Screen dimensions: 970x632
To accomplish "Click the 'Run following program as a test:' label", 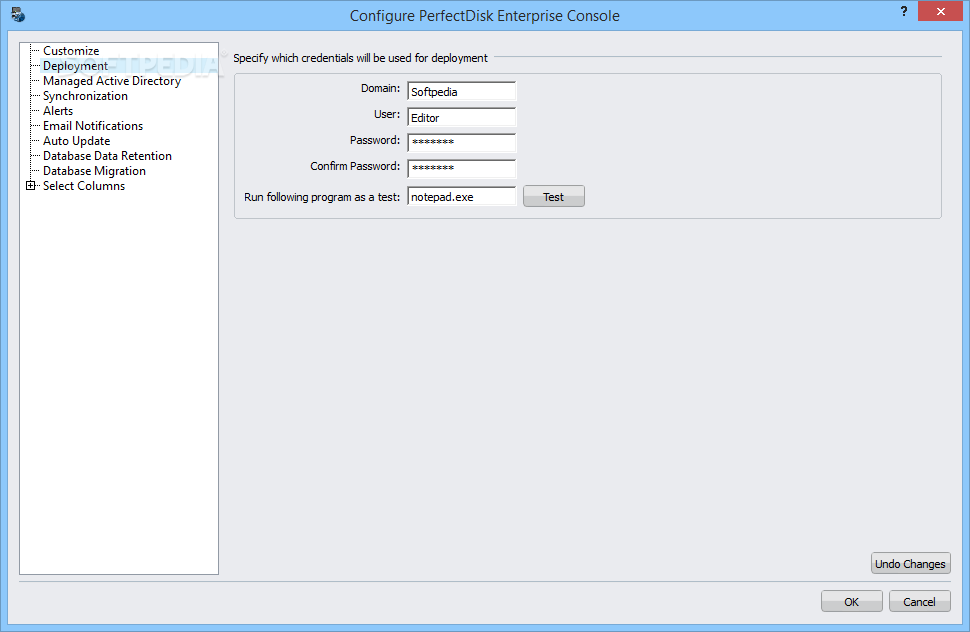I will pos(322,197).
